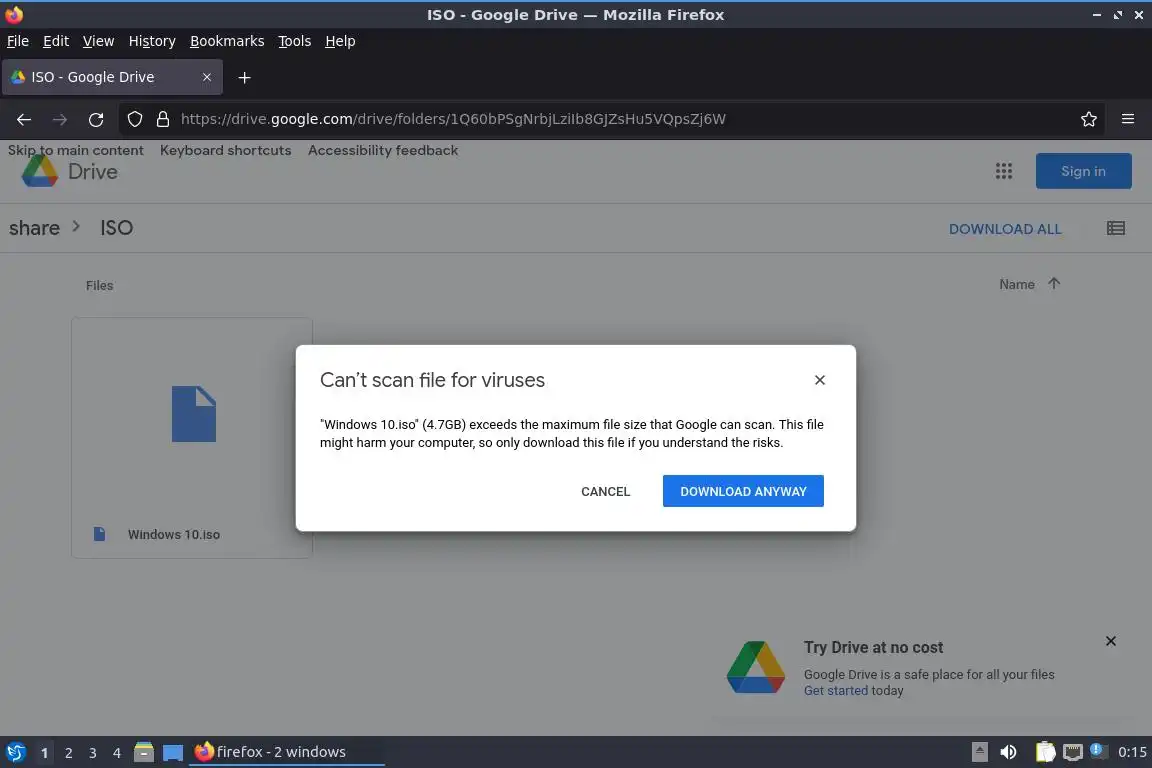Switch to workspace 2

click(68, 753)
